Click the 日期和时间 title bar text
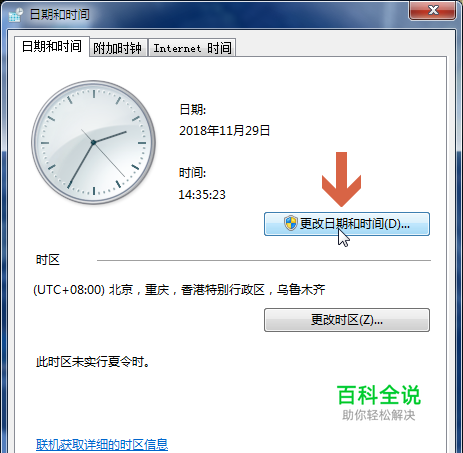The image size is (463, 453). point(60,15)
